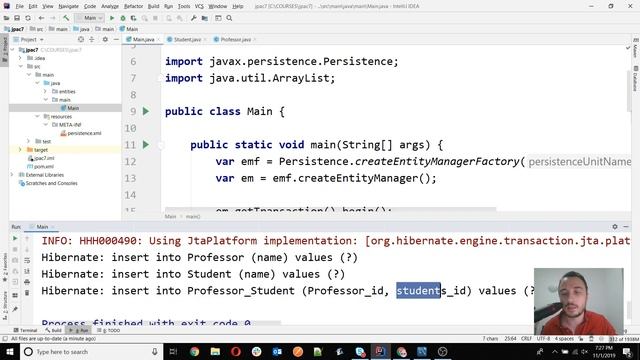Click the collapse all icon in Project panel

click(x=91, y=39)
